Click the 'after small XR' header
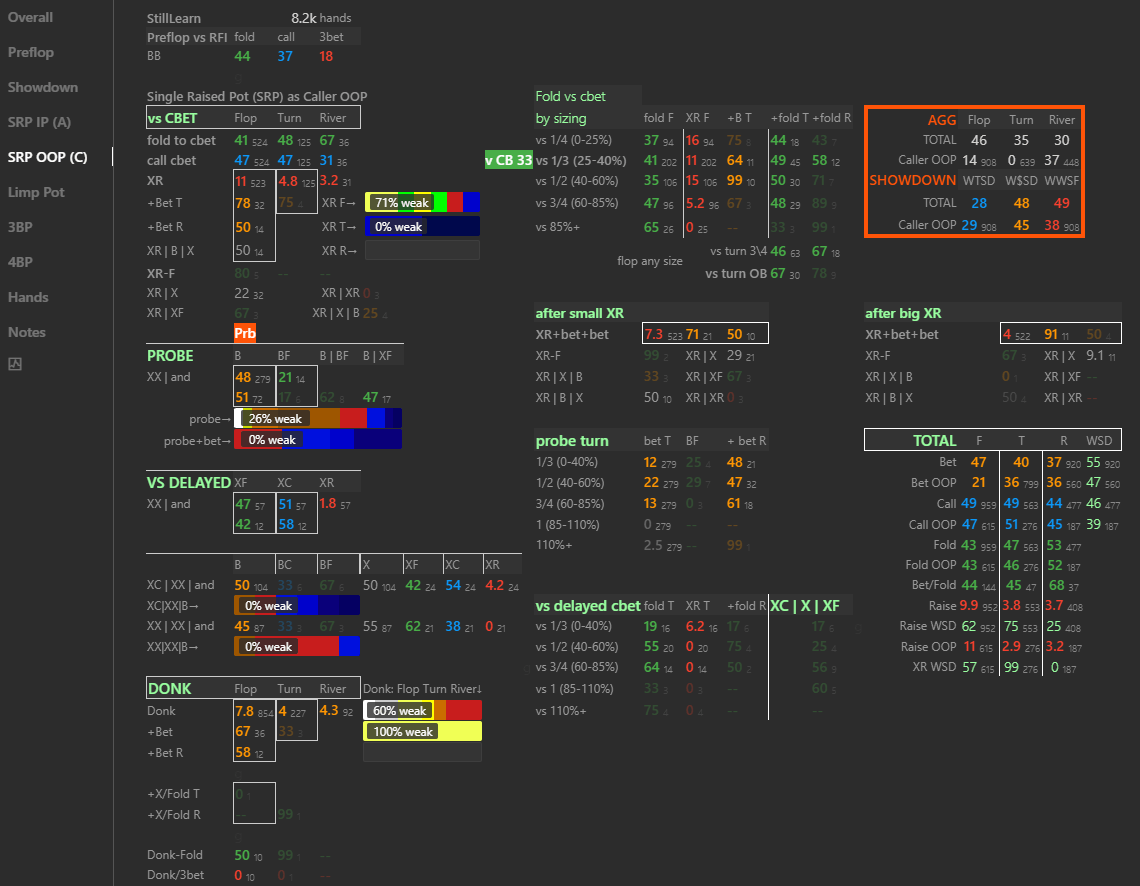The height and width of the screenshot is (886, 1140). (x=579, y=313)
